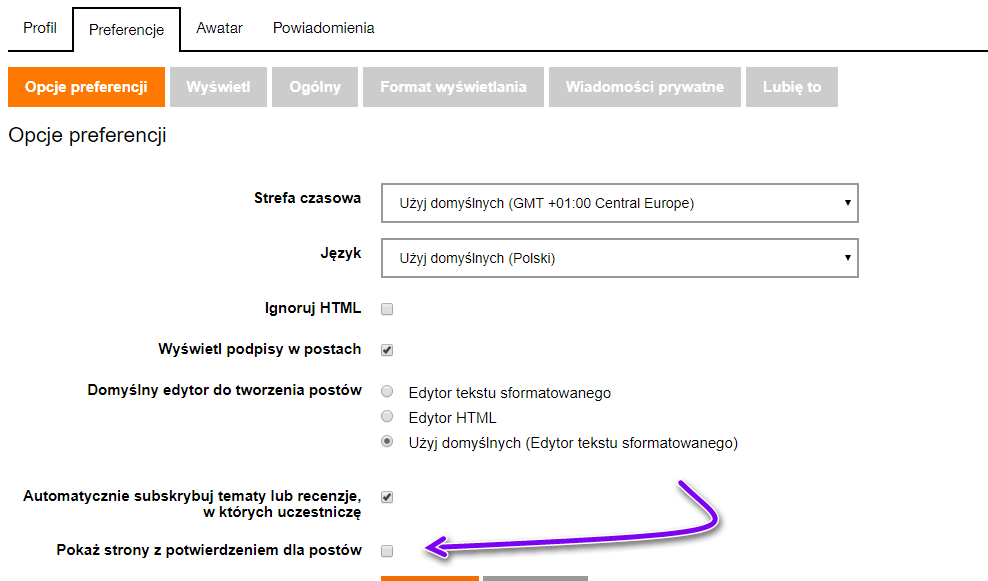Choose the Edytor HTML radio option
The image size is (988, 581).
pyautogui.click(x=387, y=417)
